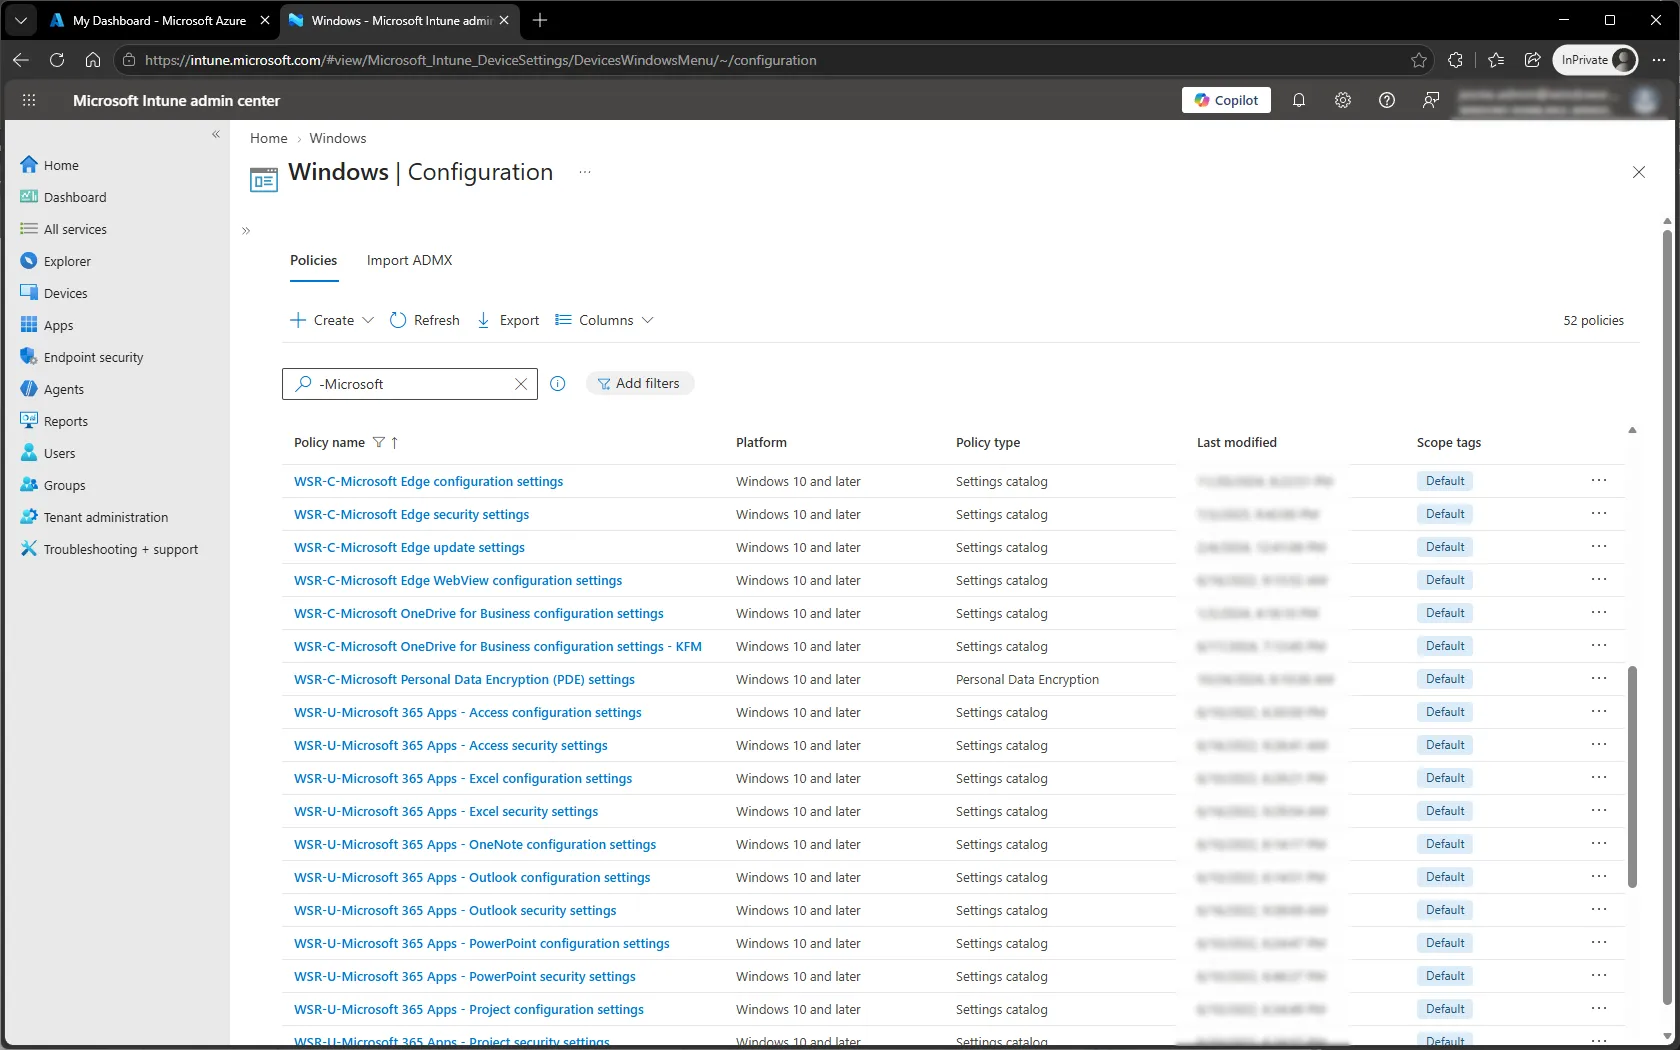The height and width of the screenshot is (1050, 1680).
Task: Open more options for blade title
Action: tap(585, 172)
